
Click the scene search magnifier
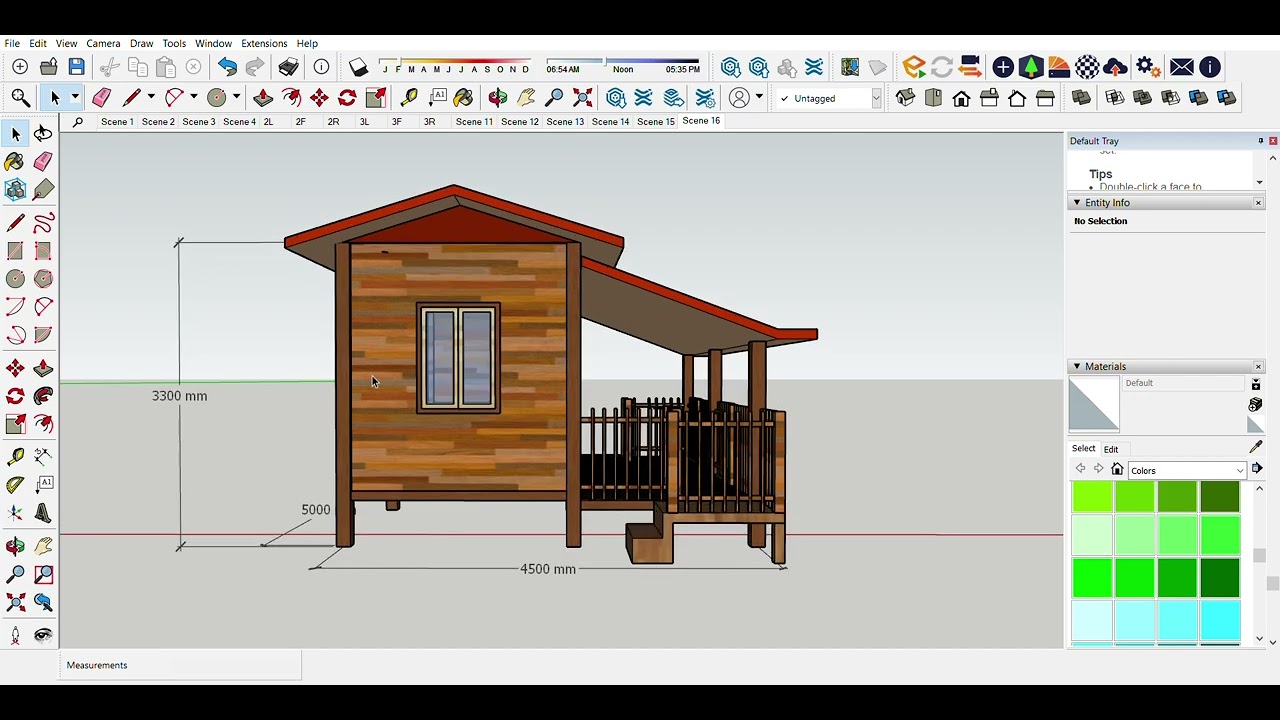78,122
